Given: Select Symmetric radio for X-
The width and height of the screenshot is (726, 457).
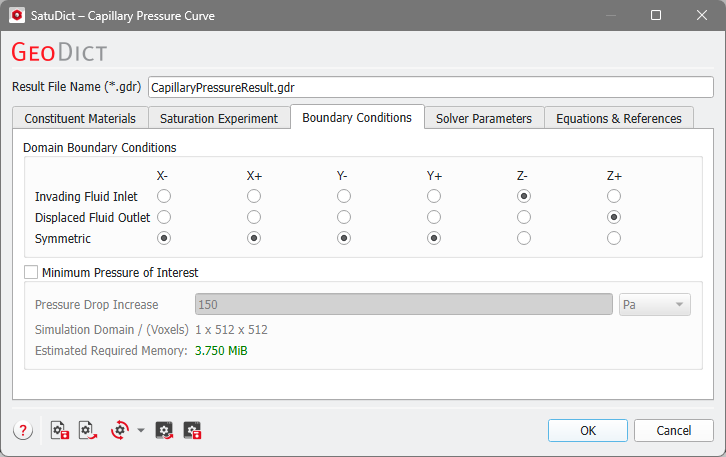Looking at the screenshot, I should point(164,238).
